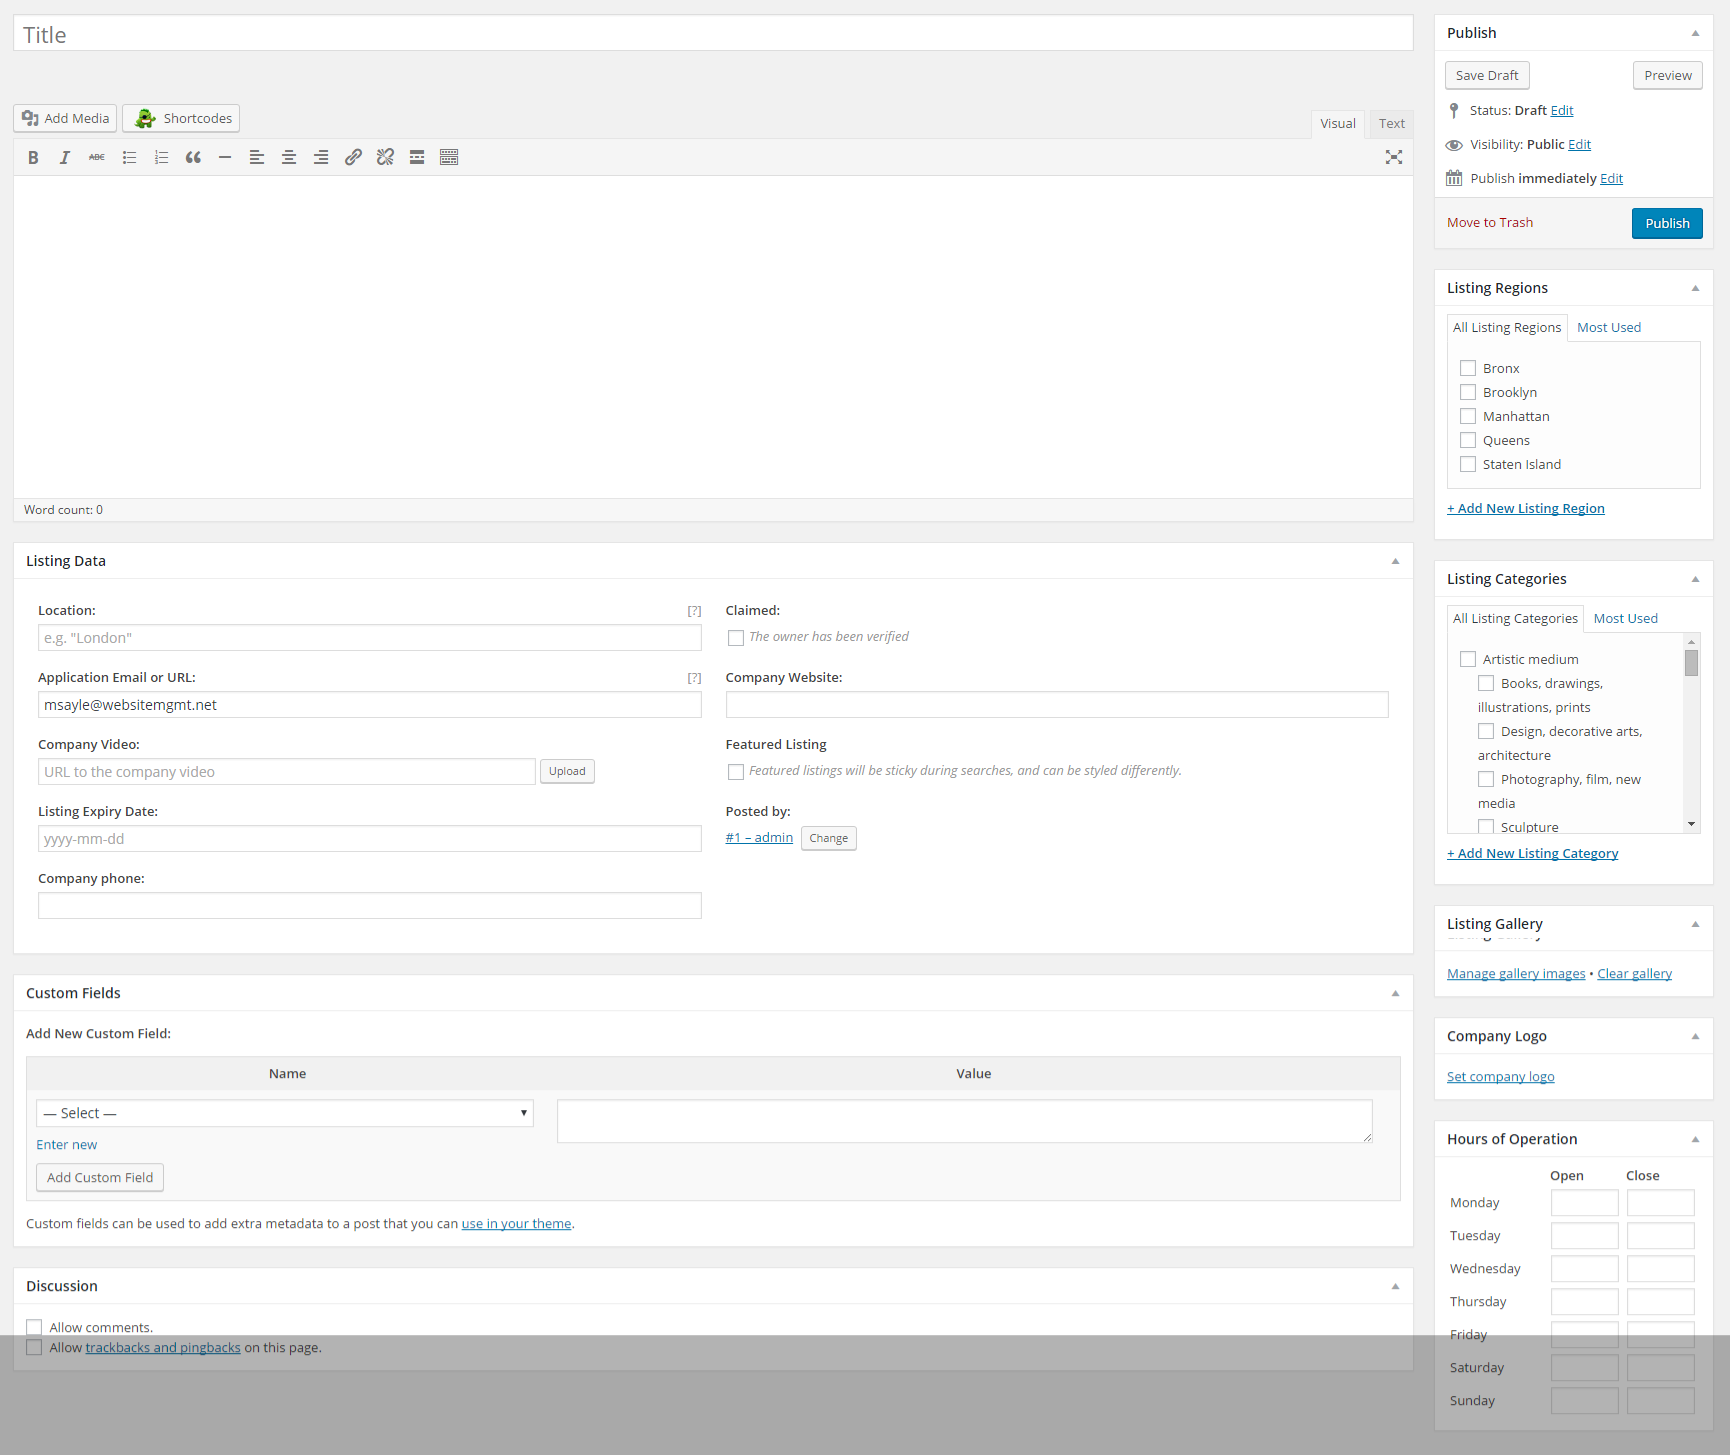Switch to the Text editor tab
Viewport: 1730px width, 1455px height.
[1391, 124]
